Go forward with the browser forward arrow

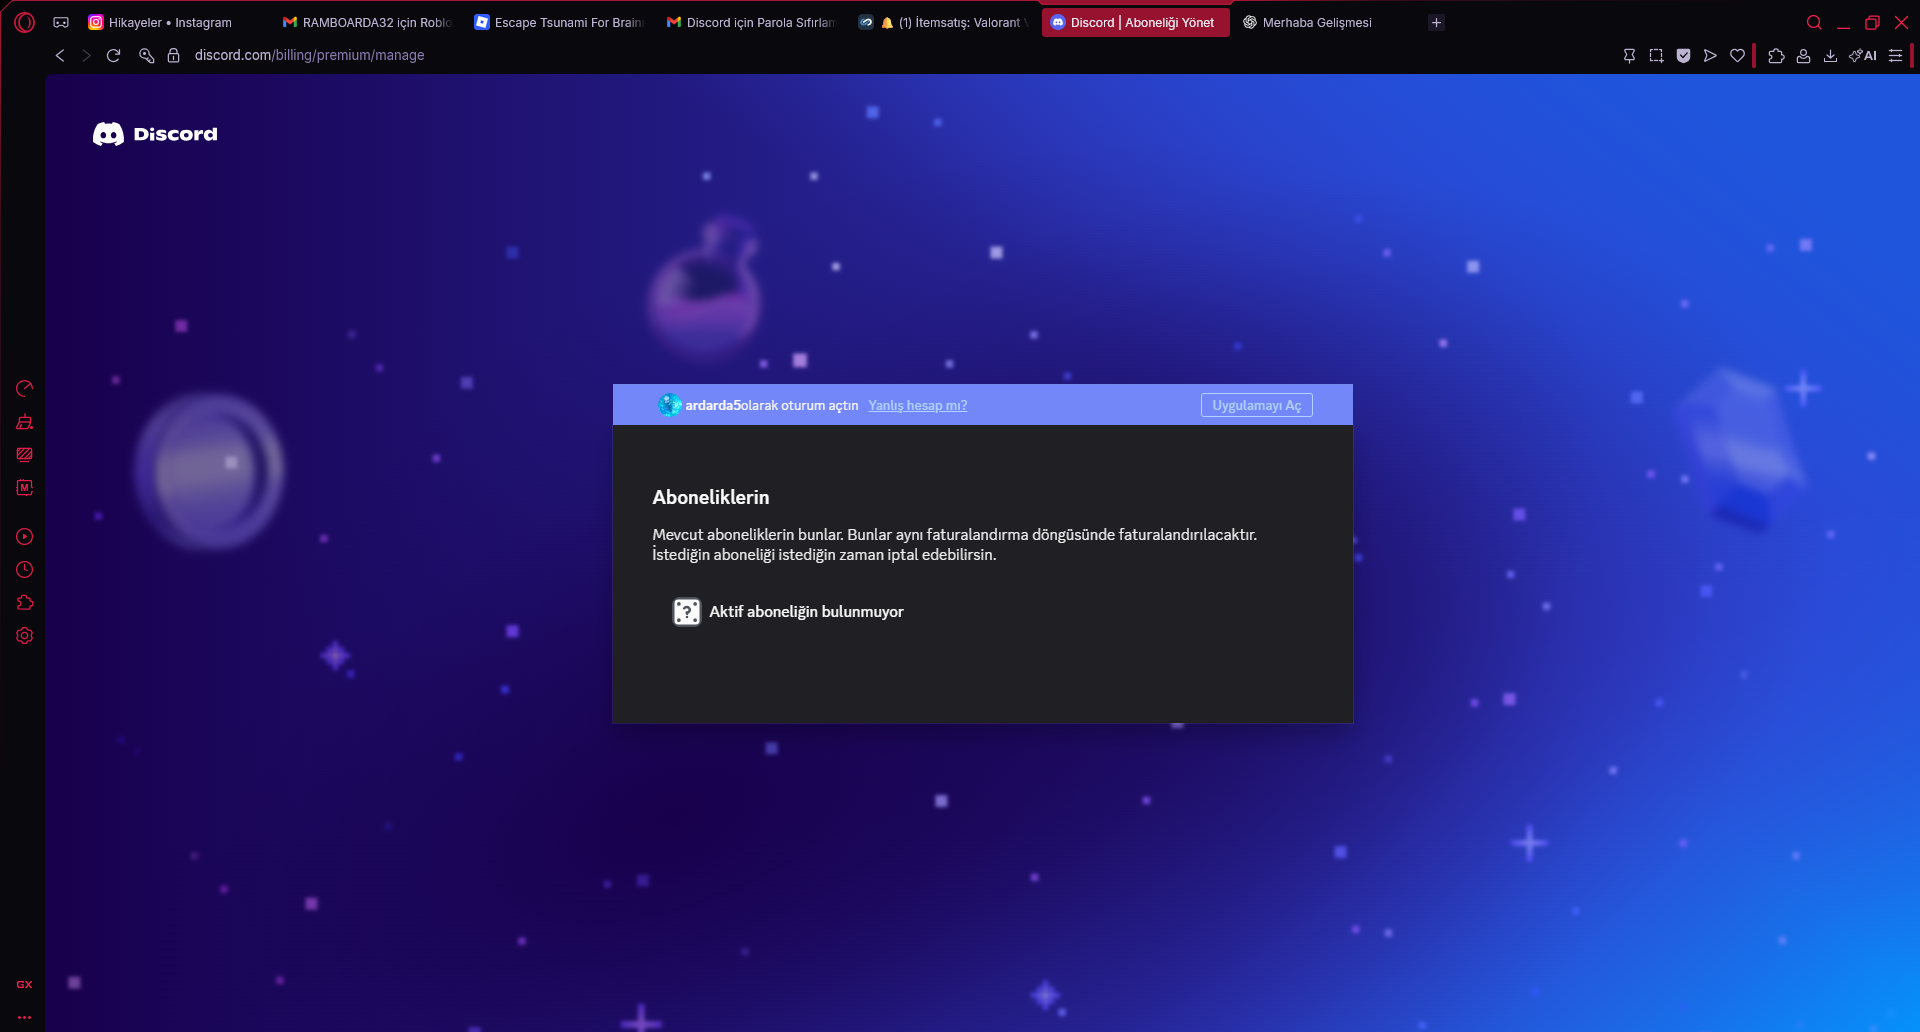pyautogui.click(x=86, y=55)
